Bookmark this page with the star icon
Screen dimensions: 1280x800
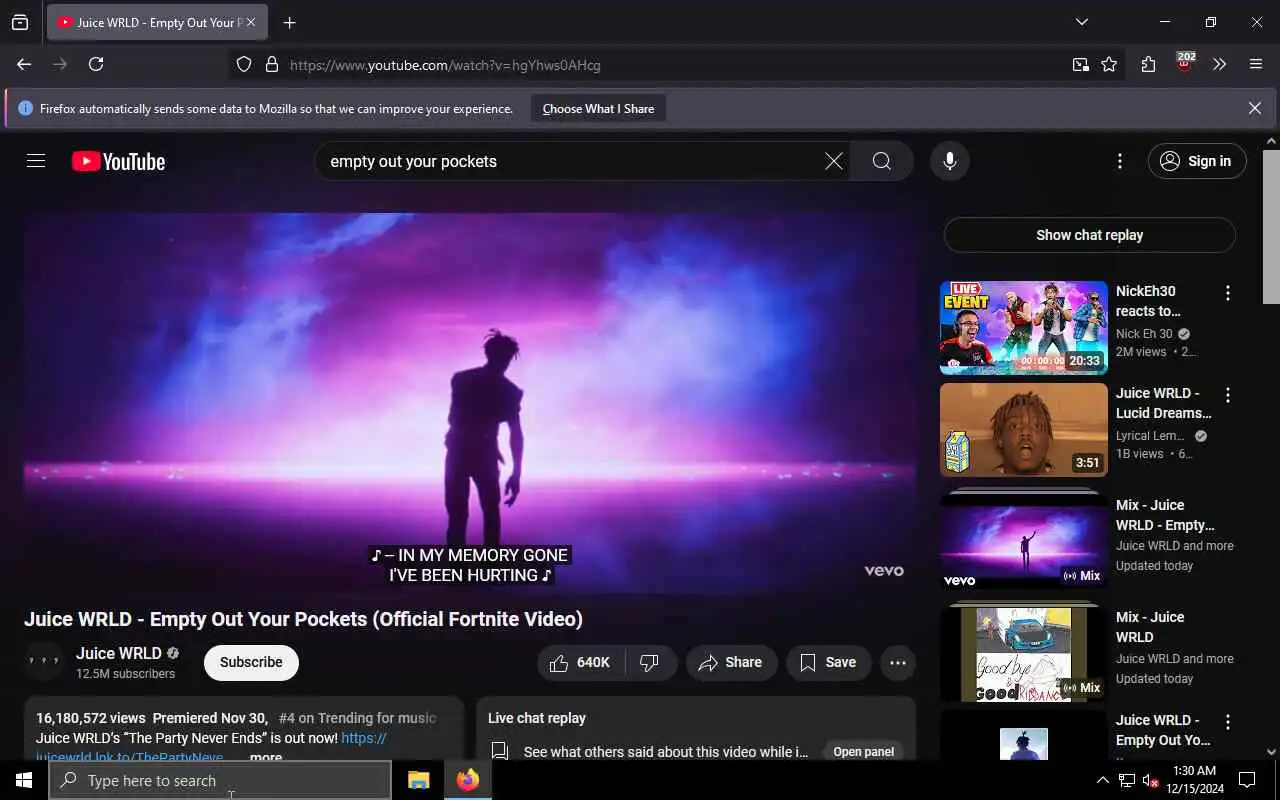pos(1109,65)
